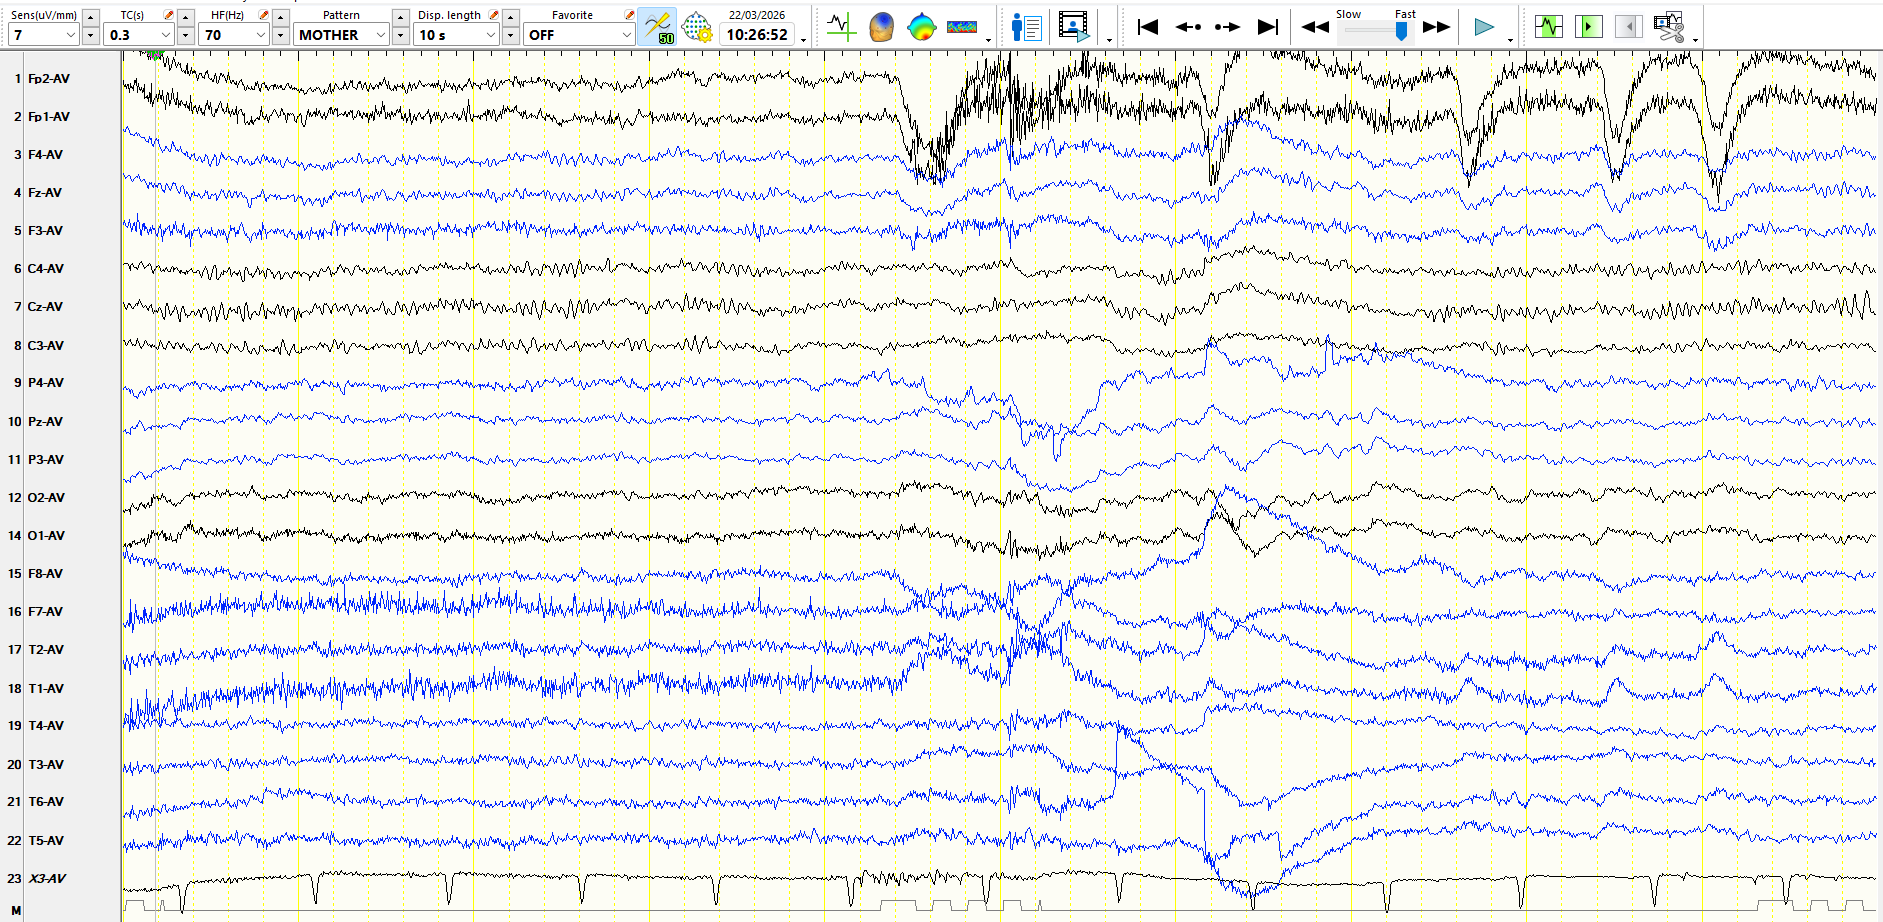This screenshot has width=1883, height=922.
Task: Select the F4-AV channel label
Action: [x=45, y=155]
